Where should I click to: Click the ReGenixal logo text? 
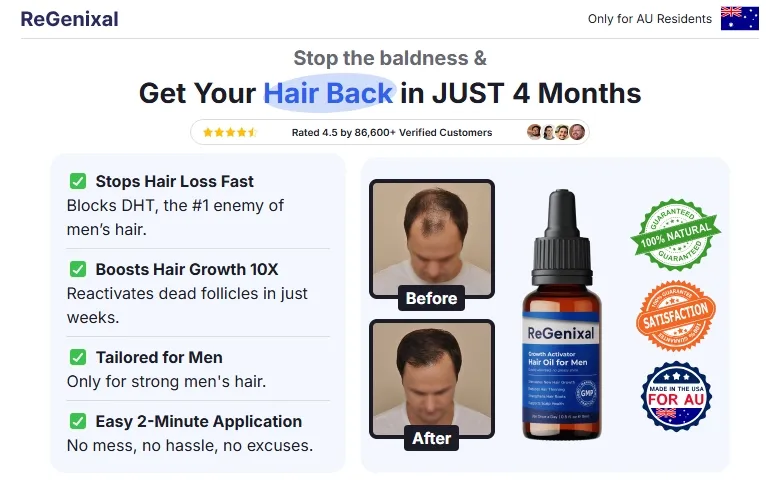pos(69,19)
